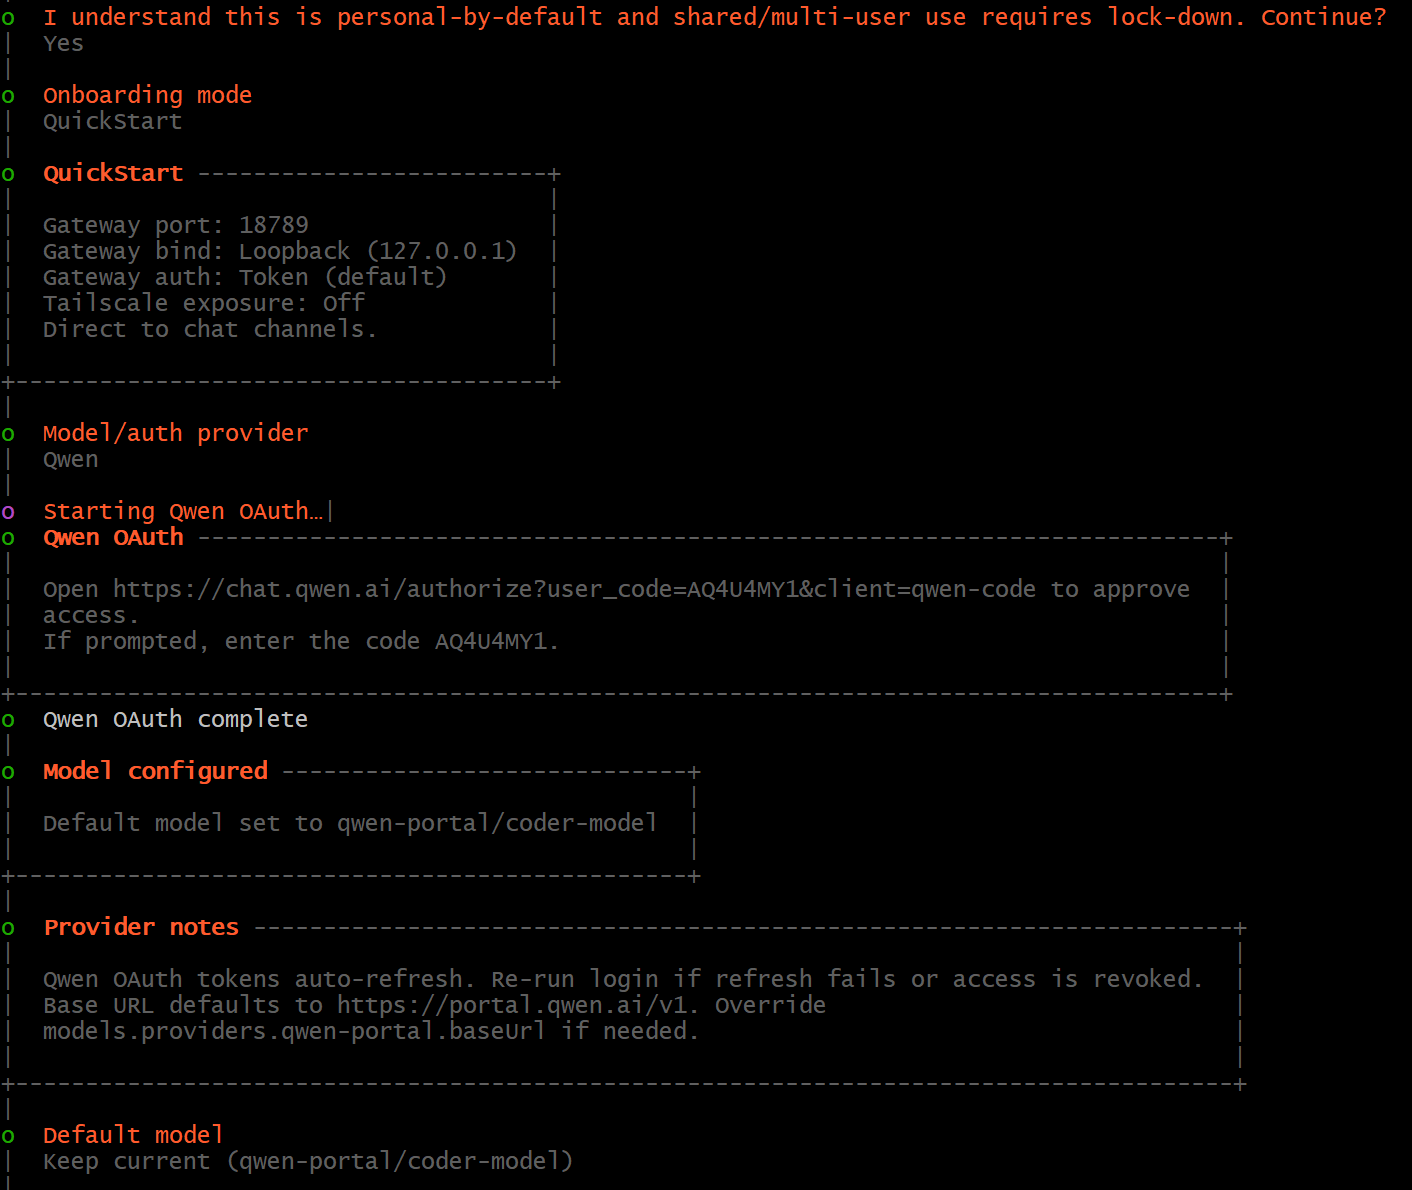Click the Default model set to qwen-portal/coder-model line
Screen dimensions: 1412x1190
(x=350, y=824)
